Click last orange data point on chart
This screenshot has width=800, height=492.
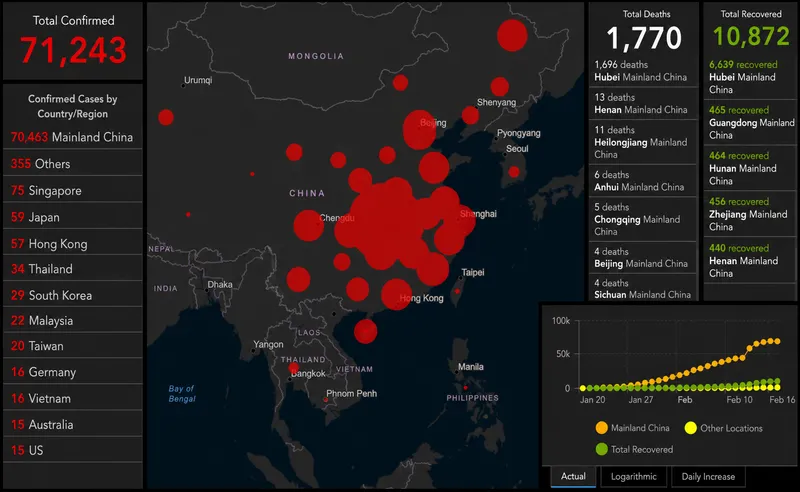pos(778,341)
